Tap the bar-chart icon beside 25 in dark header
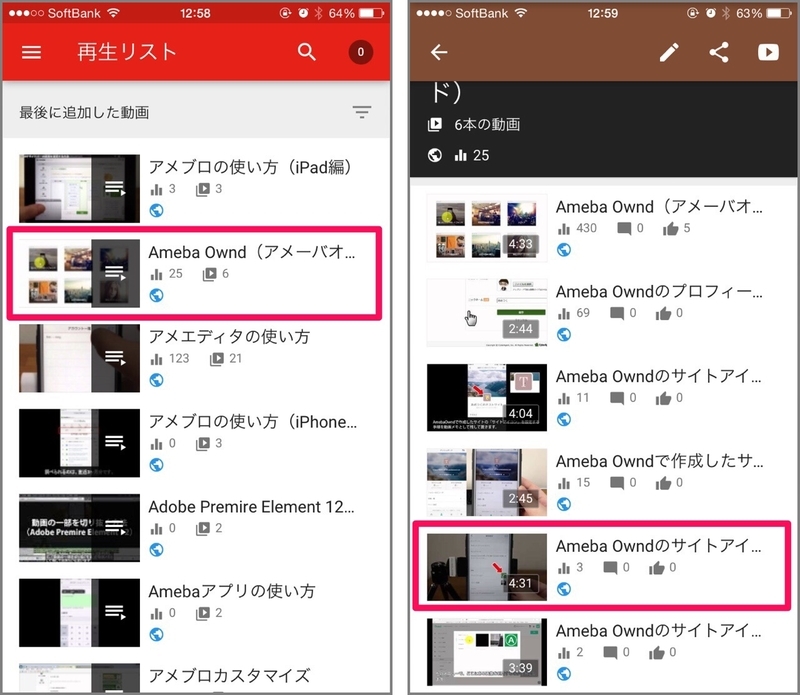This screenshot has height=695, width=800. pos(461,155)
